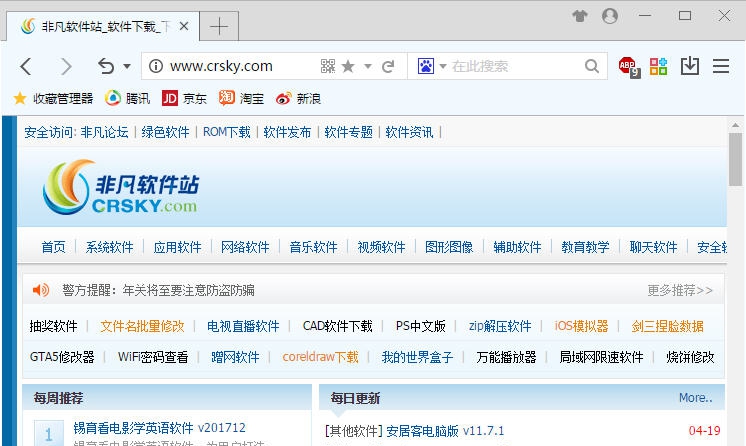Viewport: 746px width, 446px height.
Task: Click the 绿色软件 link
Action: pos(166,132)
